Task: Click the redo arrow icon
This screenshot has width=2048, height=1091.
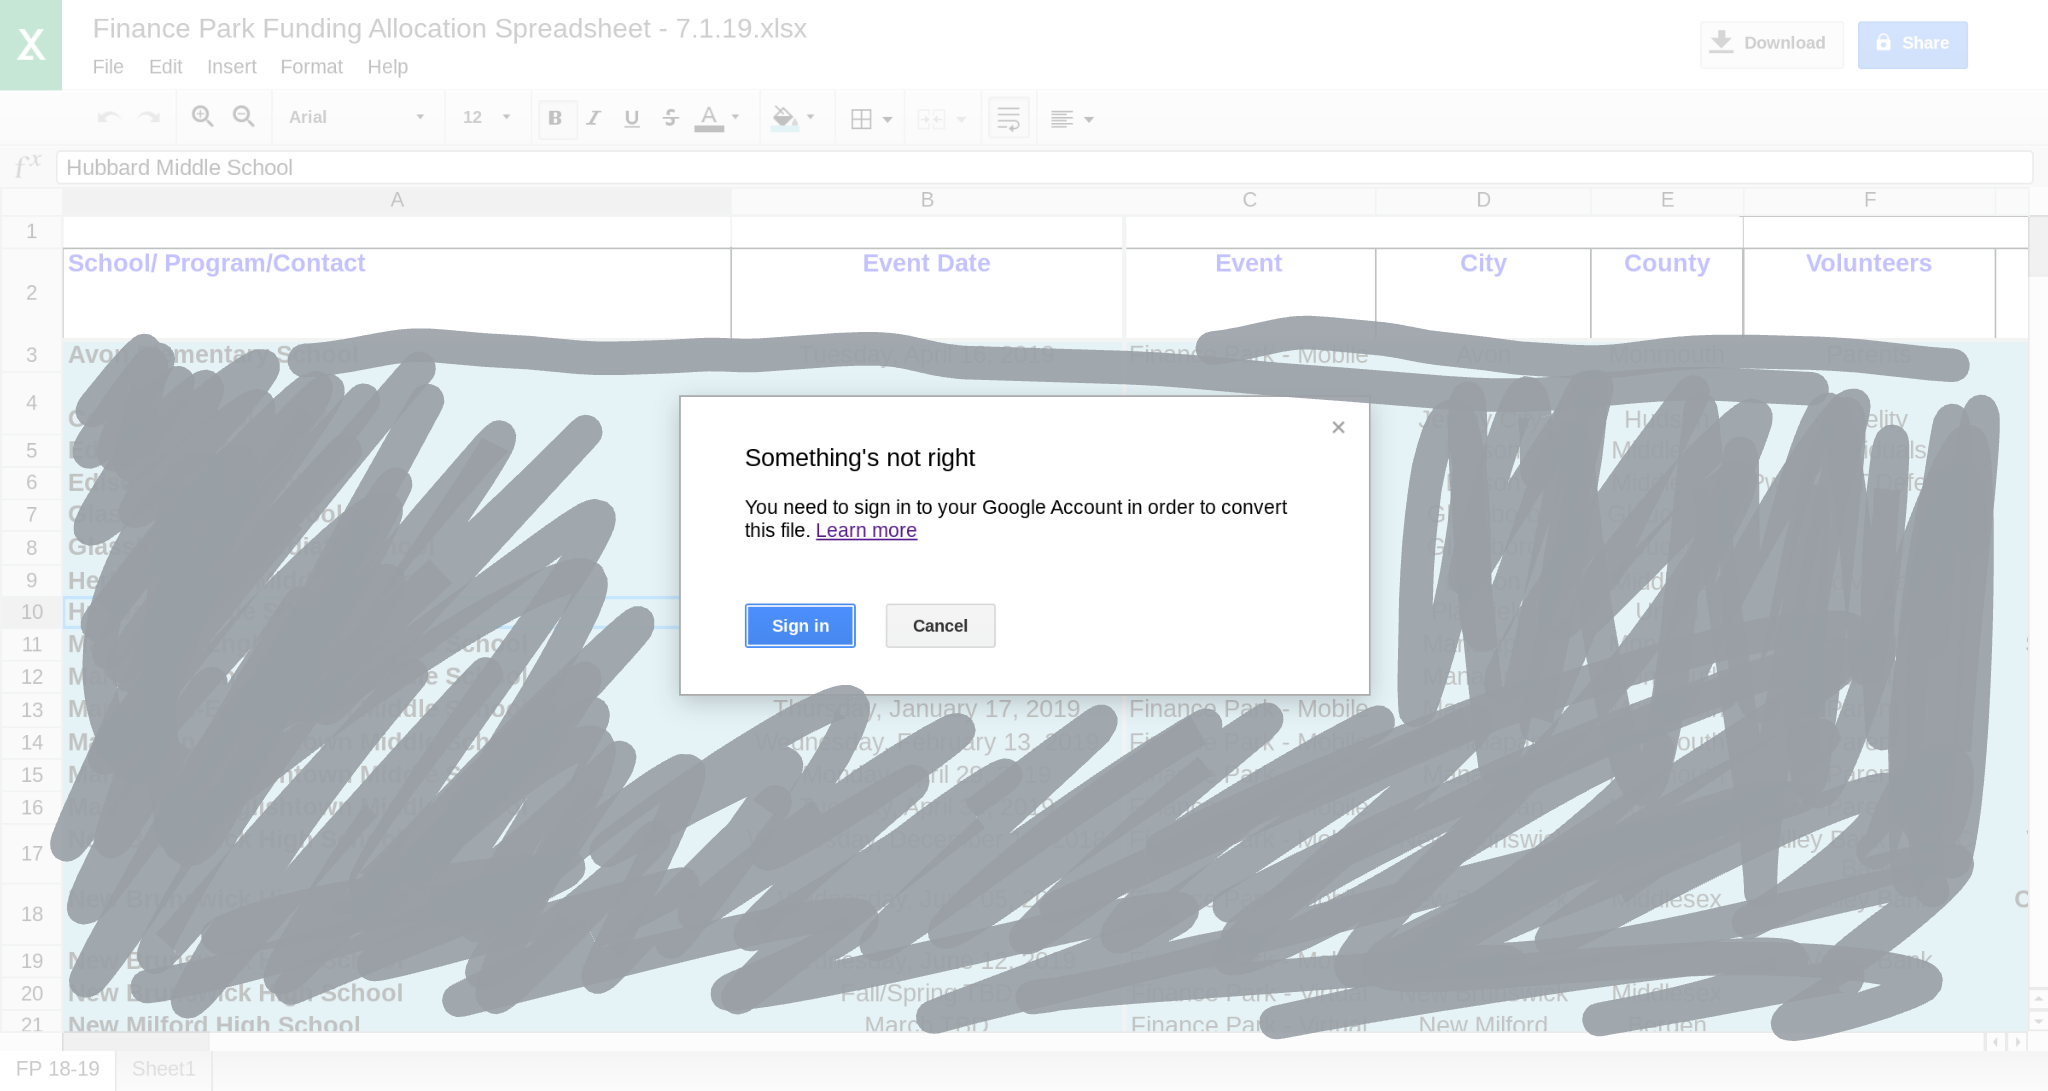Action: coord(149,118)
